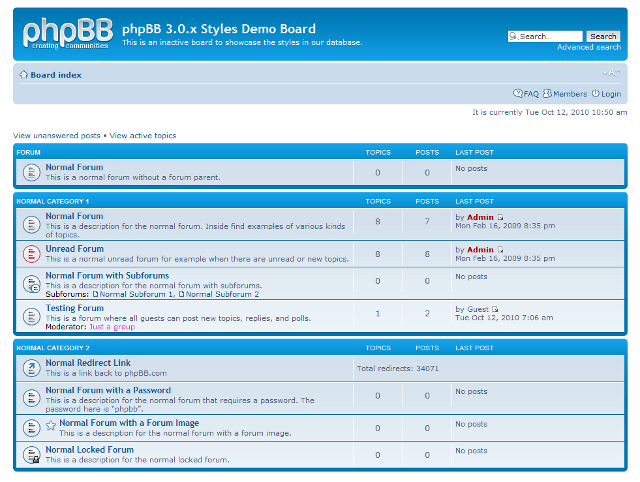Open Normal Forum with a Password title
The width and height of the screenshot is (640, 482).
[108, 390]
